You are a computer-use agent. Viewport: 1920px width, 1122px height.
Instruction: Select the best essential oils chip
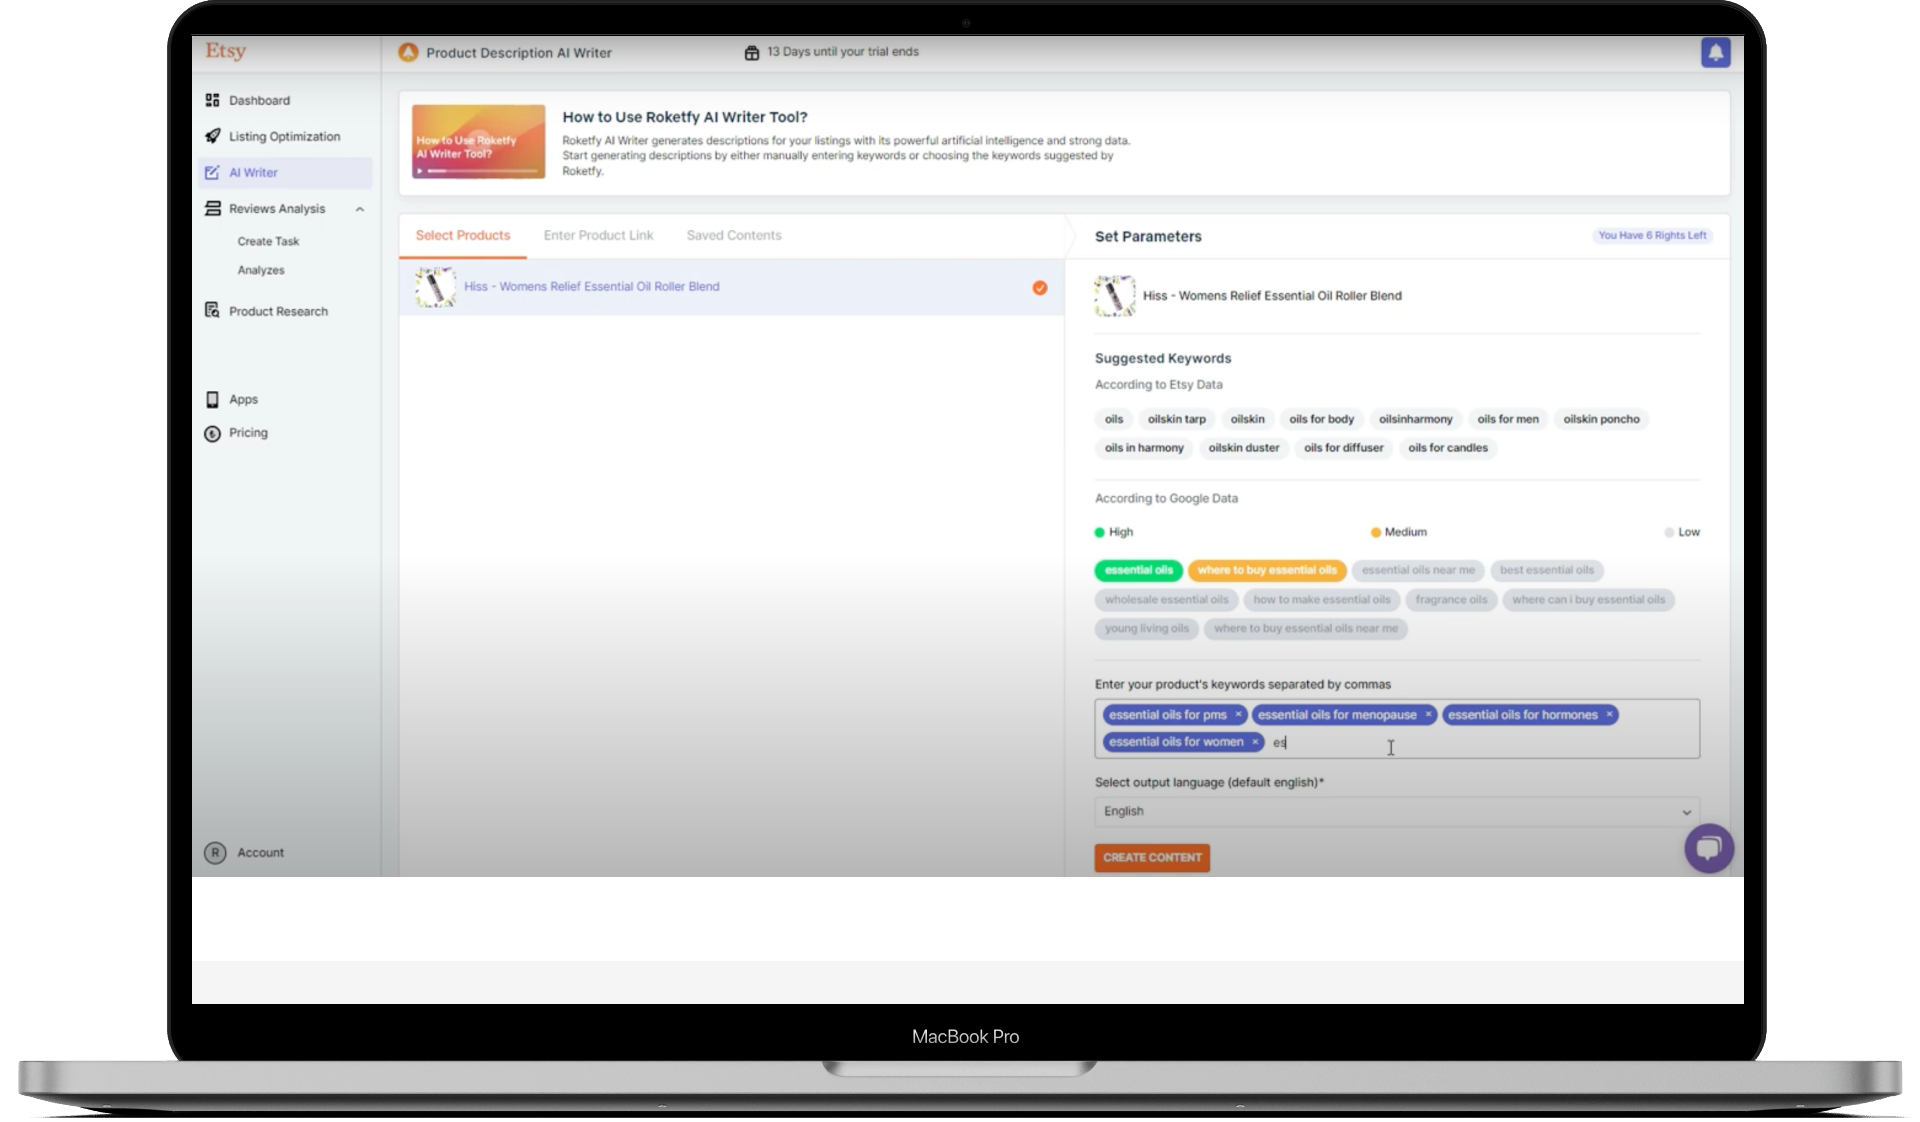tap(1547, 570)
